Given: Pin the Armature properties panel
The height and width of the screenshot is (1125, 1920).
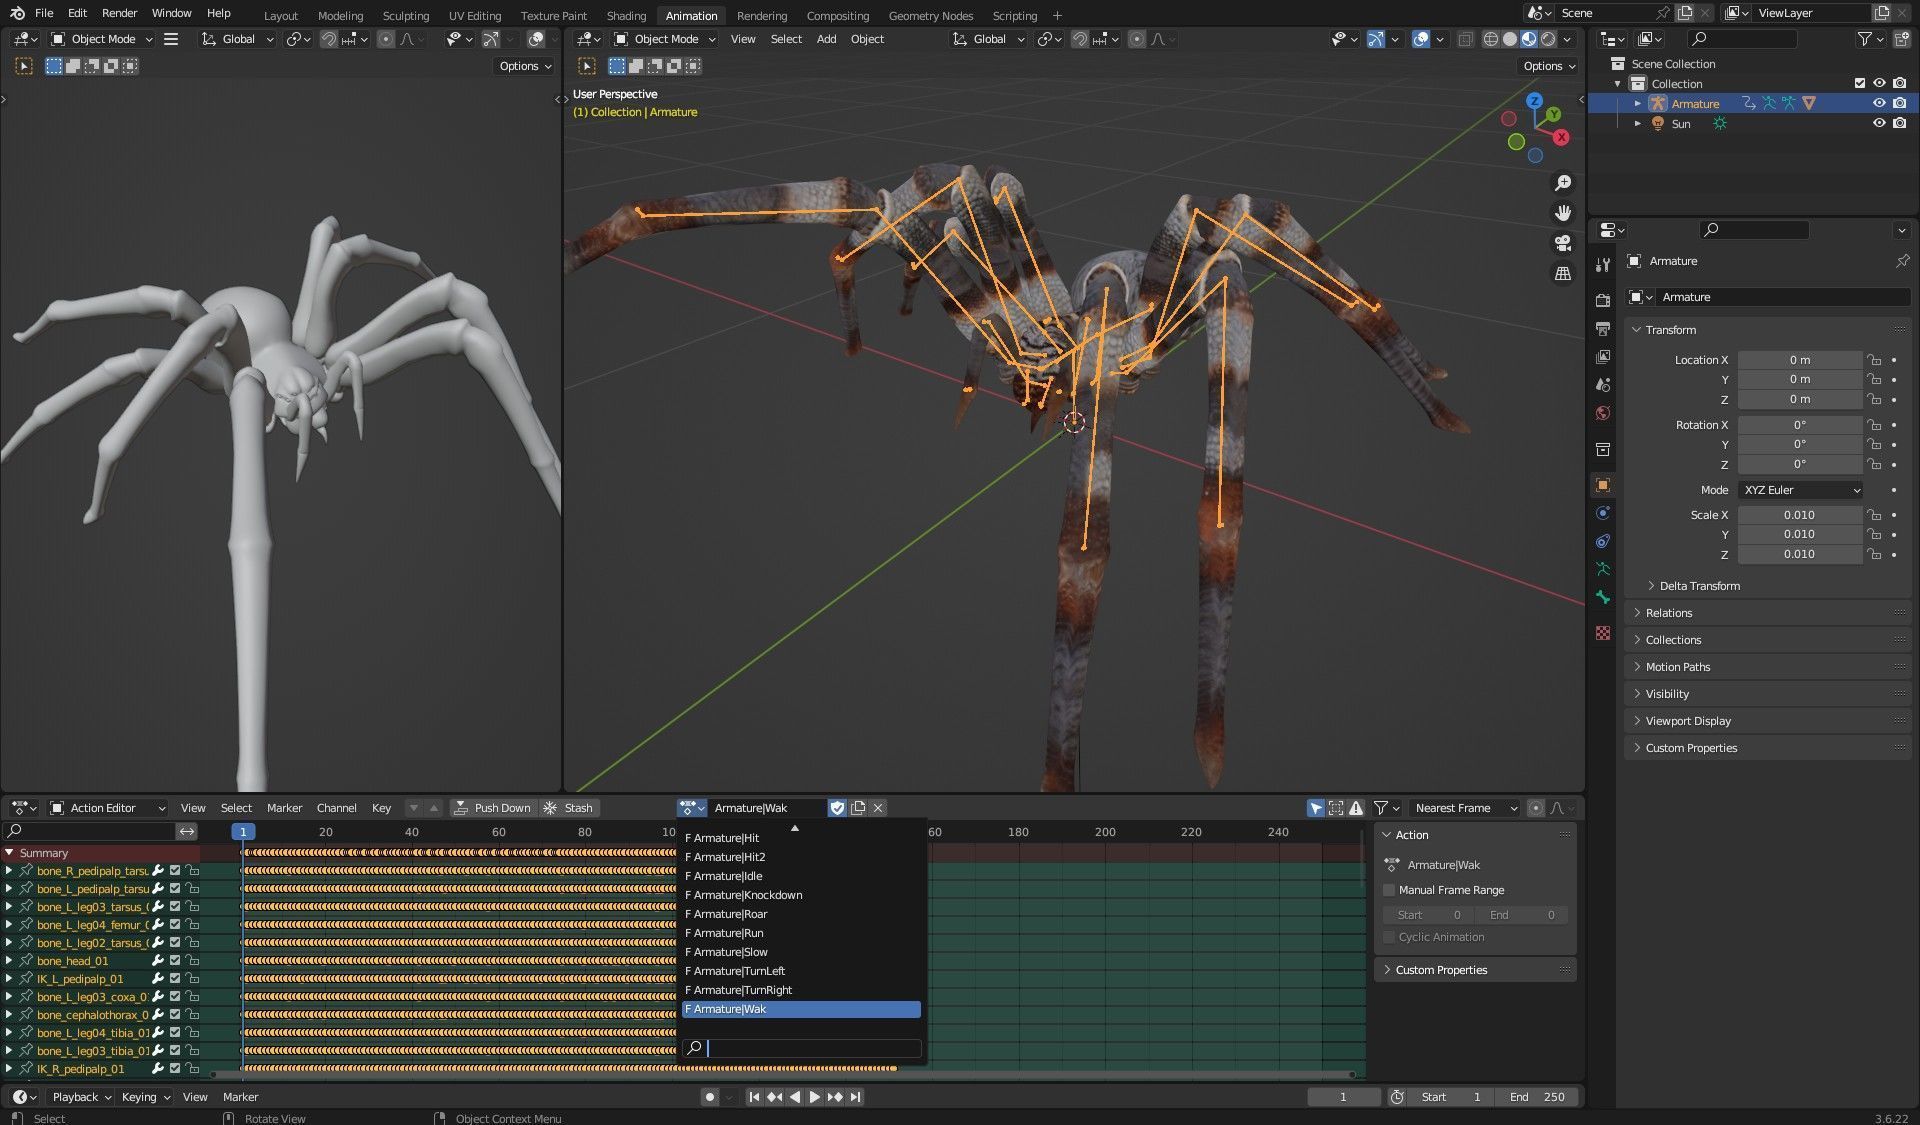Looking at the screenshot, I should pos(1901,261).
